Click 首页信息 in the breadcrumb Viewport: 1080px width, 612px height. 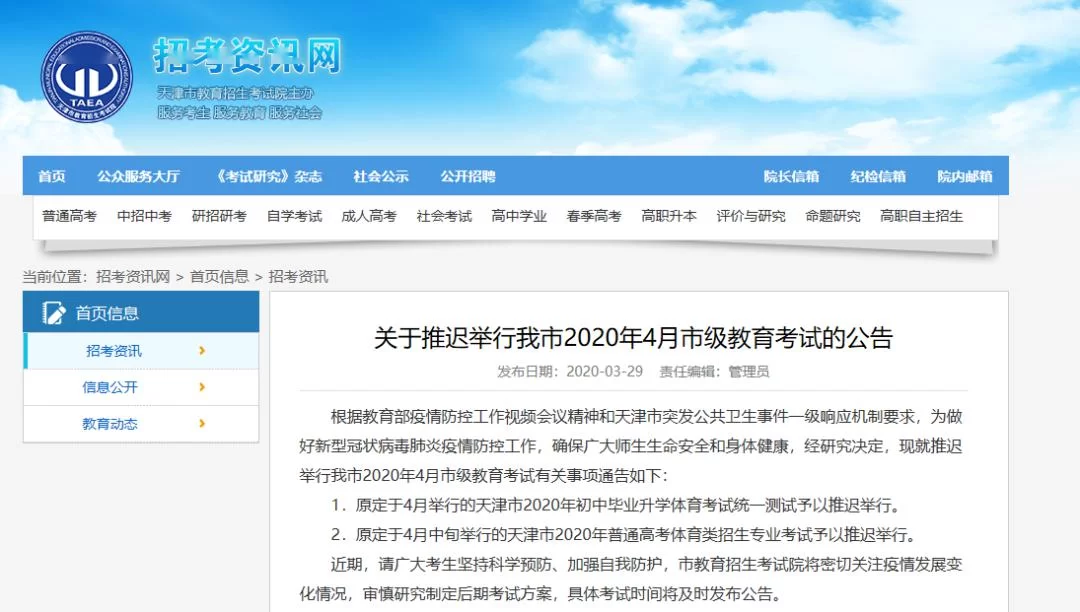coord(219,276)
